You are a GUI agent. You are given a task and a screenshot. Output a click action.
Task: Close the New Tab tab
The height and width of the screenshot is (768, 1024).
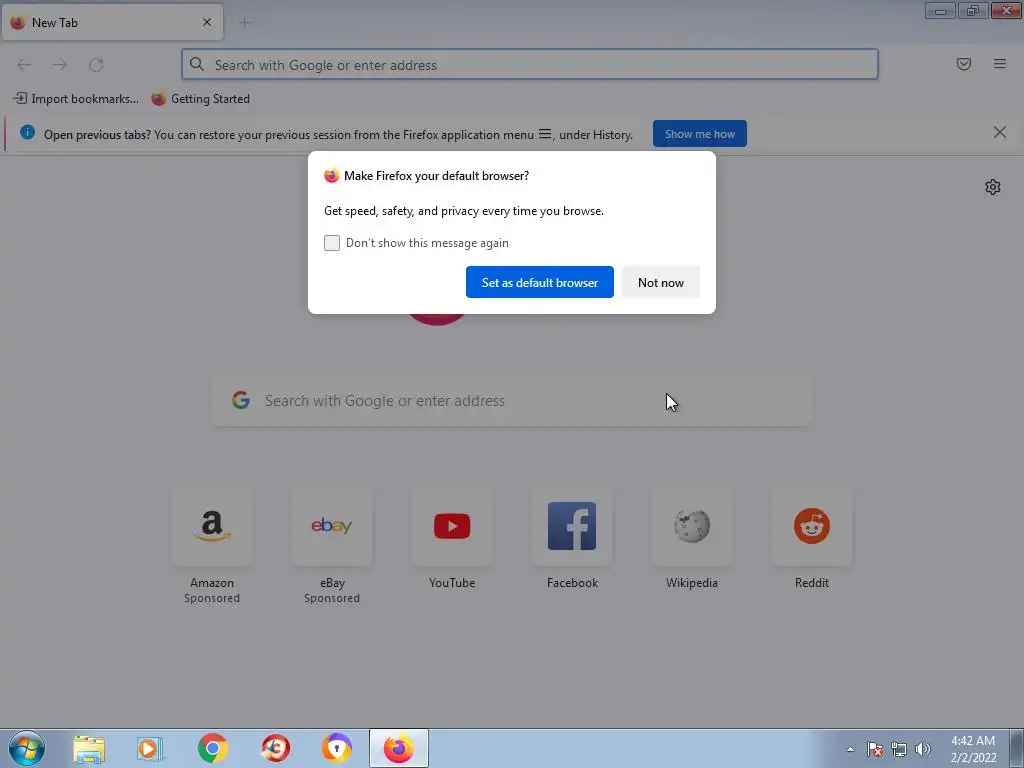(207, 22)
